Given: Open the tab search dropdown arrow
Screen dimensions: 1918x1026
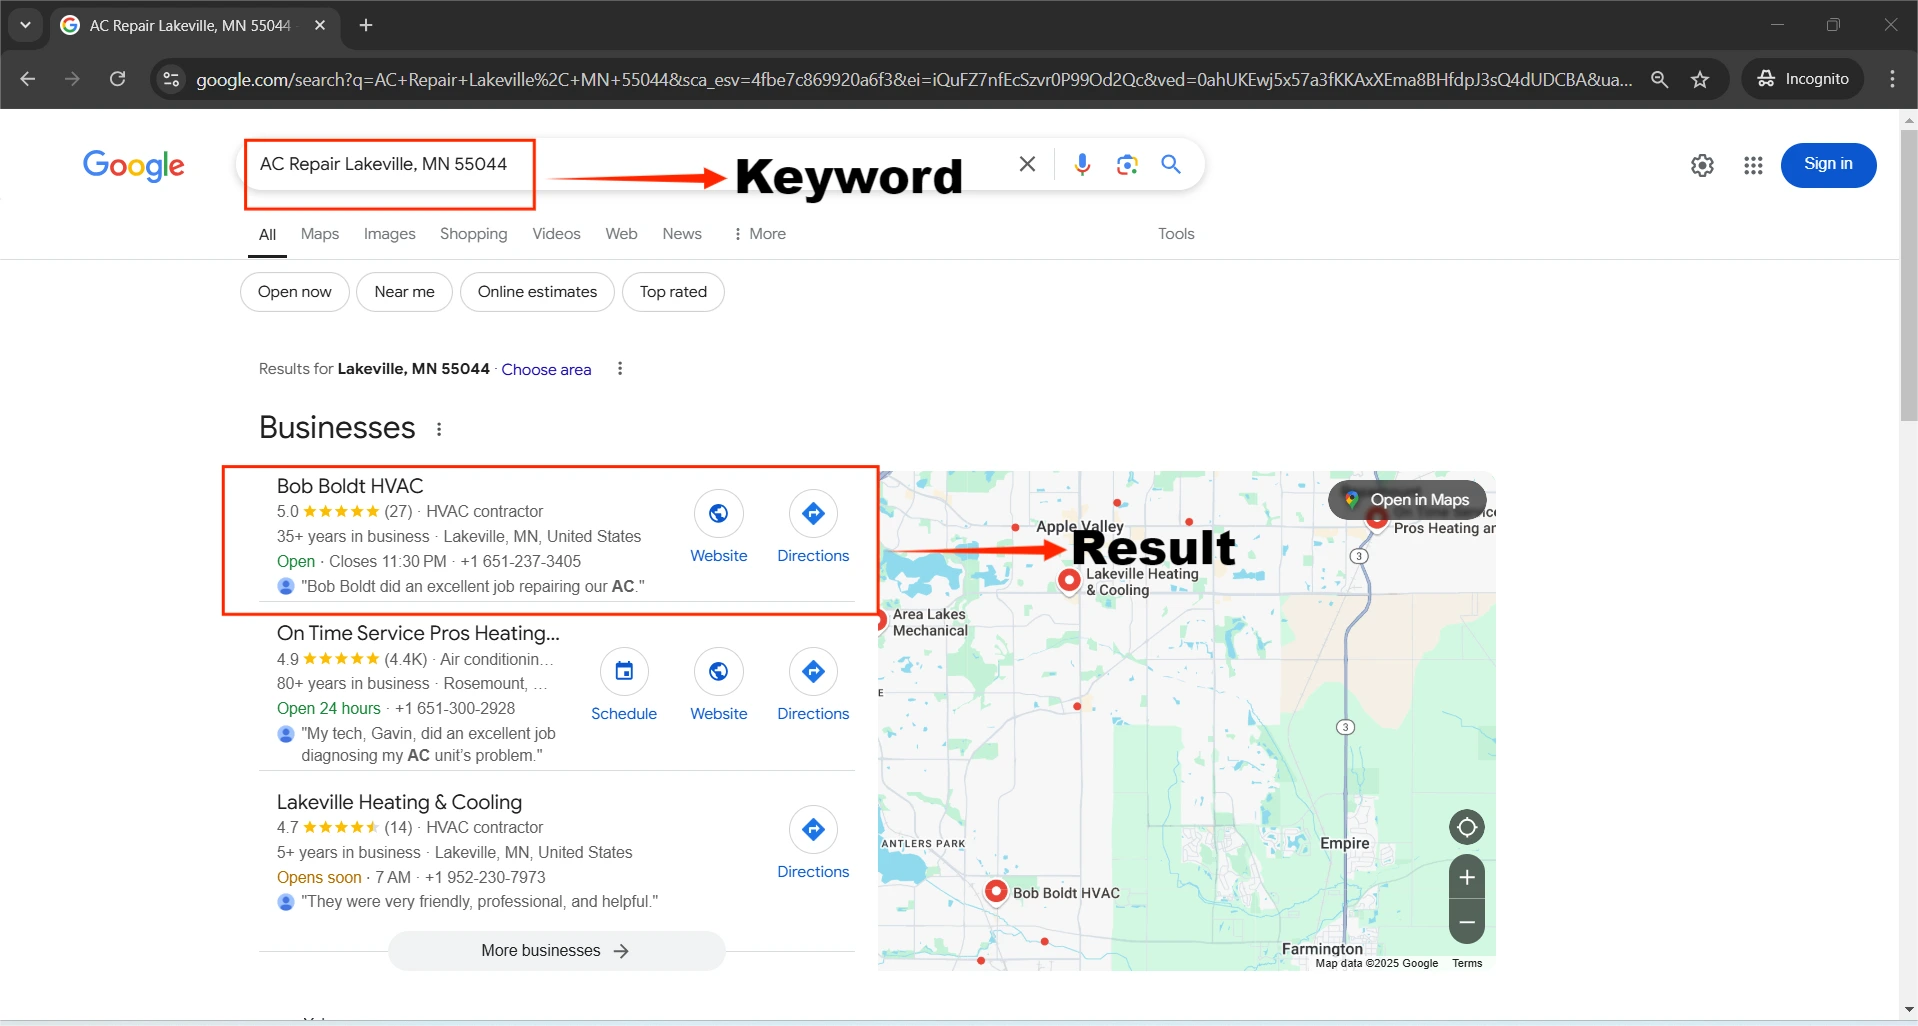Looking at the screenshot, I should pyautogui.click(x=25, y=25).
